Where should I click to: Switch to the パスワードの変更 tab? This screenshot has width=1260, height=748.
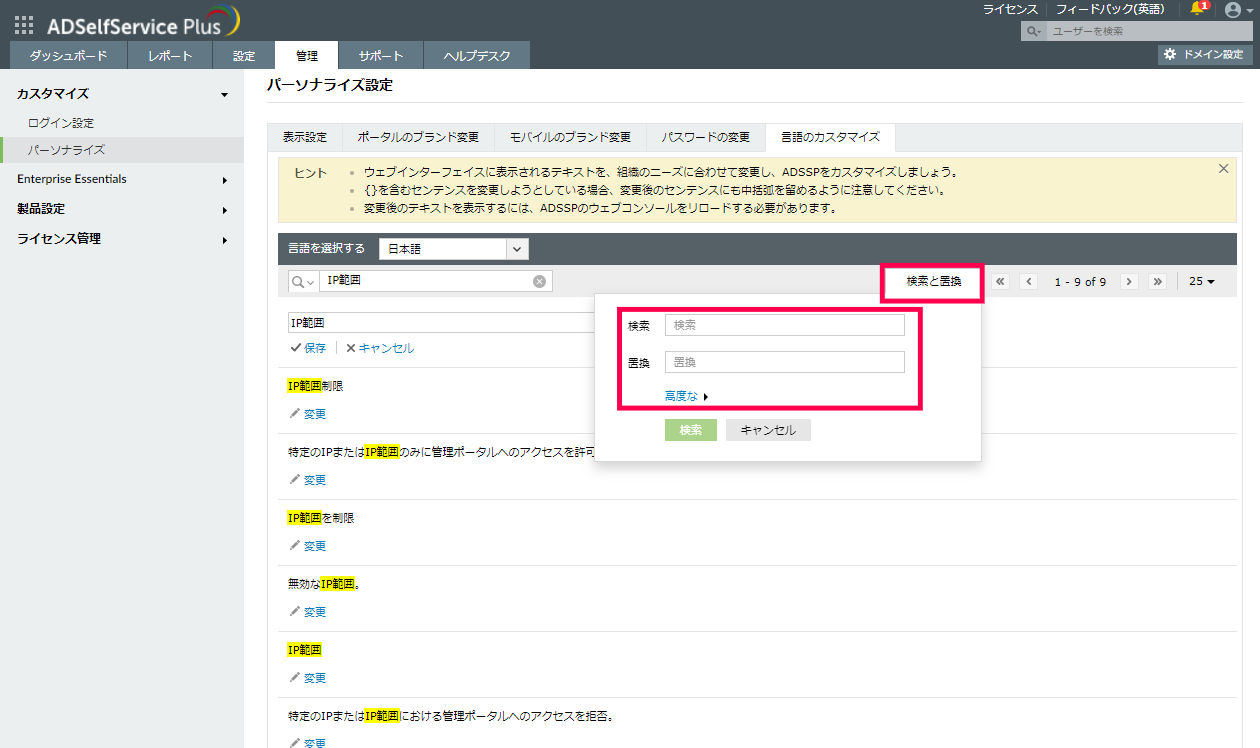[705, 137]
